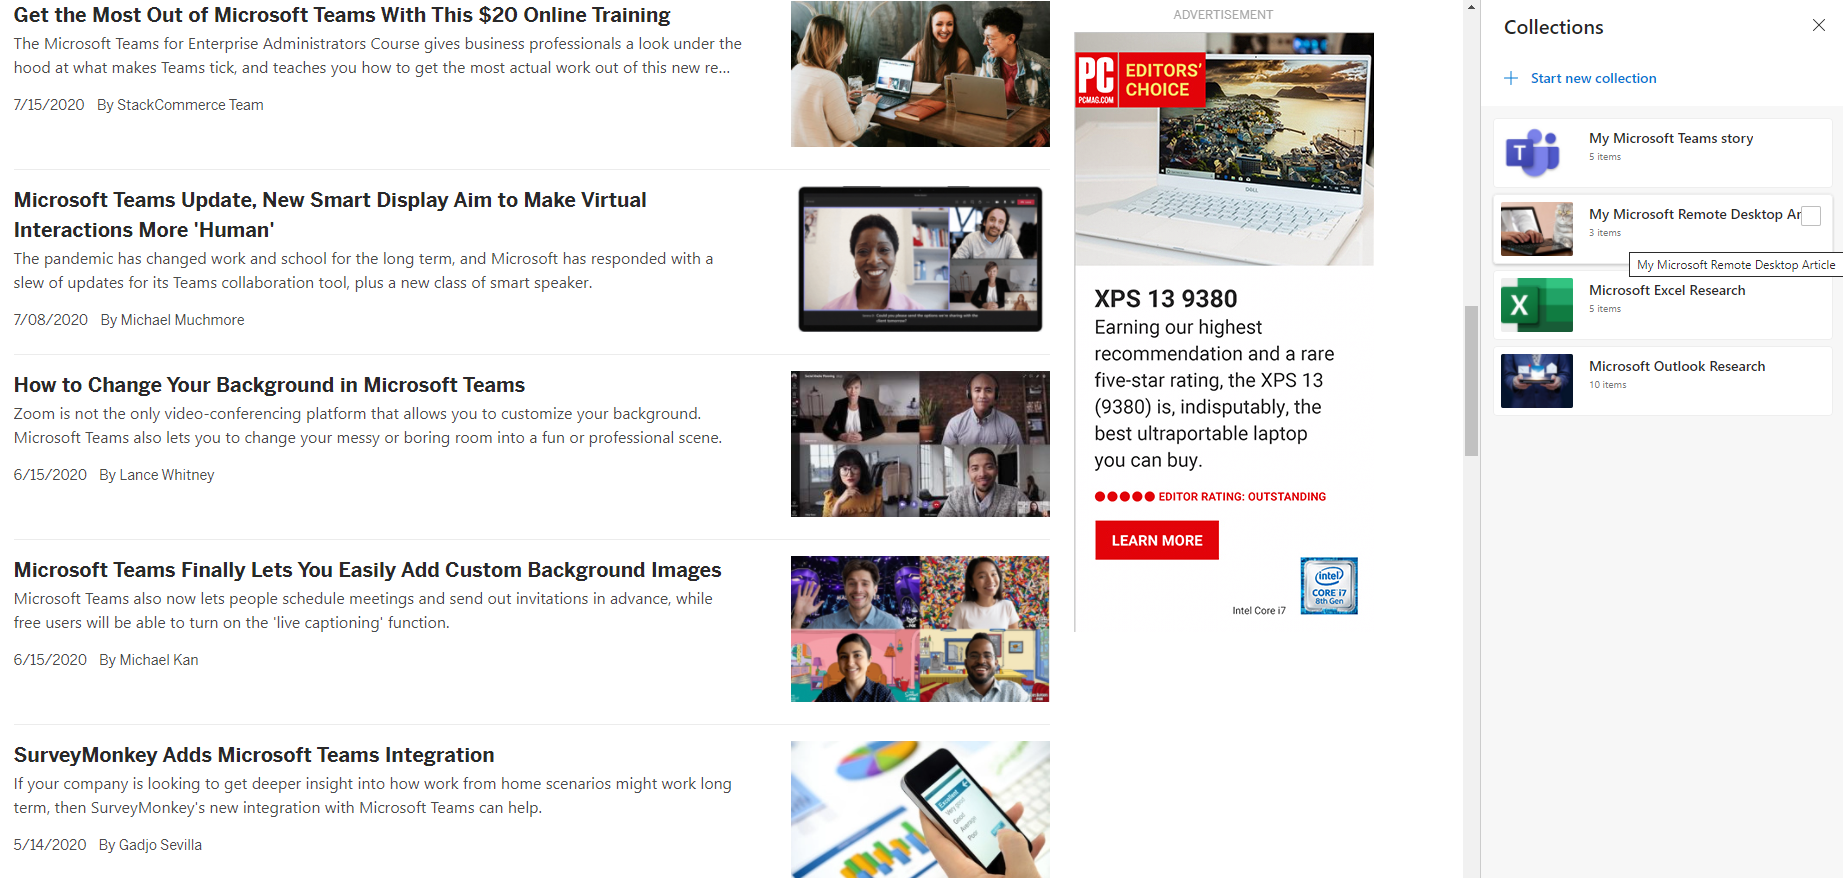Viewport: 1843px width, 878px height.
Task: Open My Microsoft Remote Desktop collection title
Action: 1694,214
